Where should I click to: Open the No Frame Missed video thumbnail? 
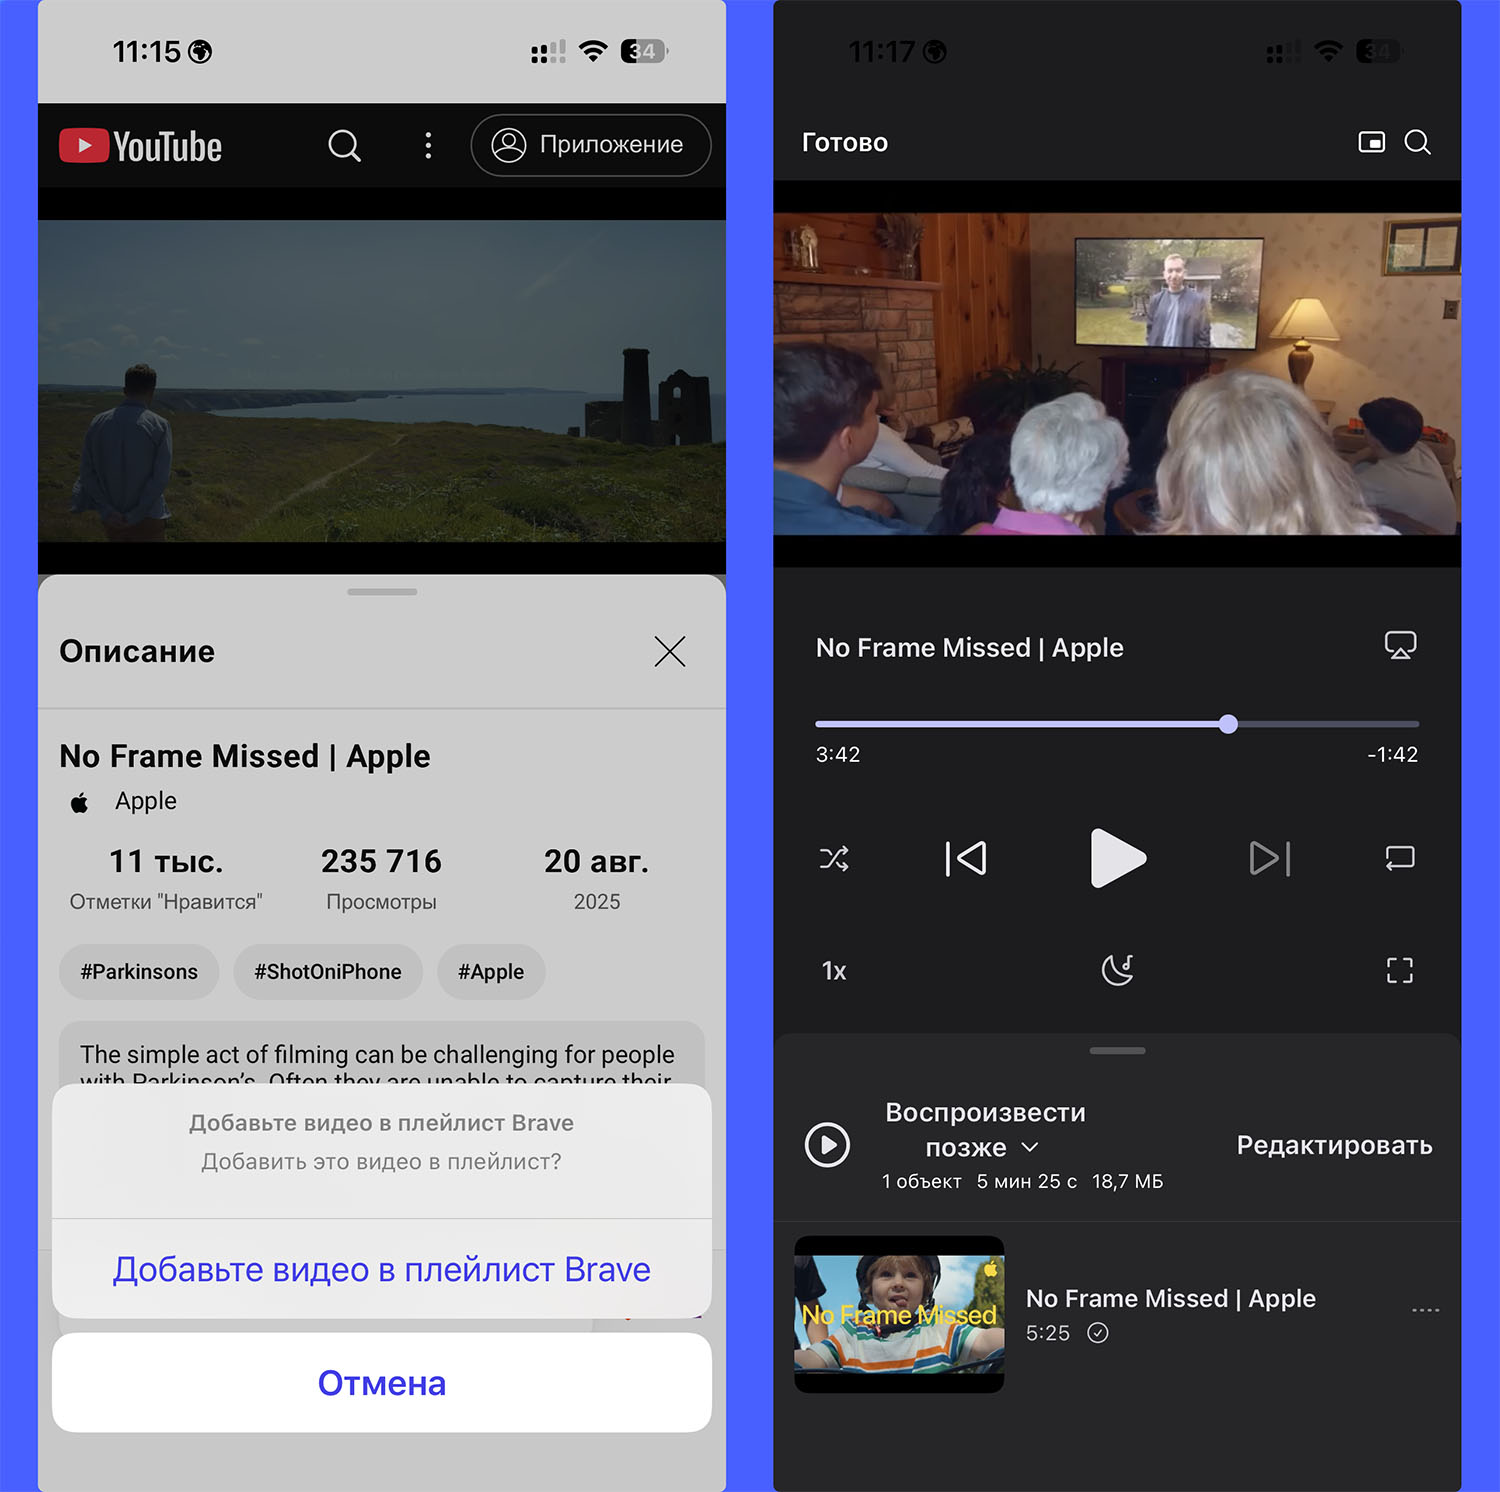(899, 1314)
